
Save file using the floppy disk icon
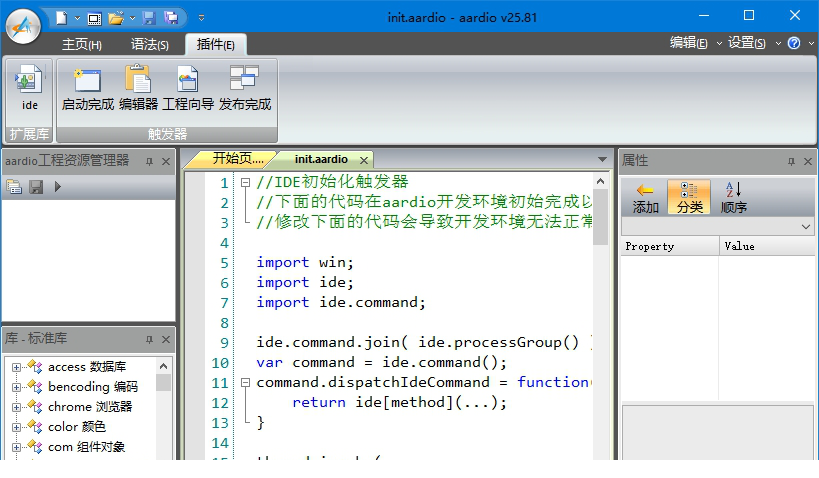click(x=149, y=18)
